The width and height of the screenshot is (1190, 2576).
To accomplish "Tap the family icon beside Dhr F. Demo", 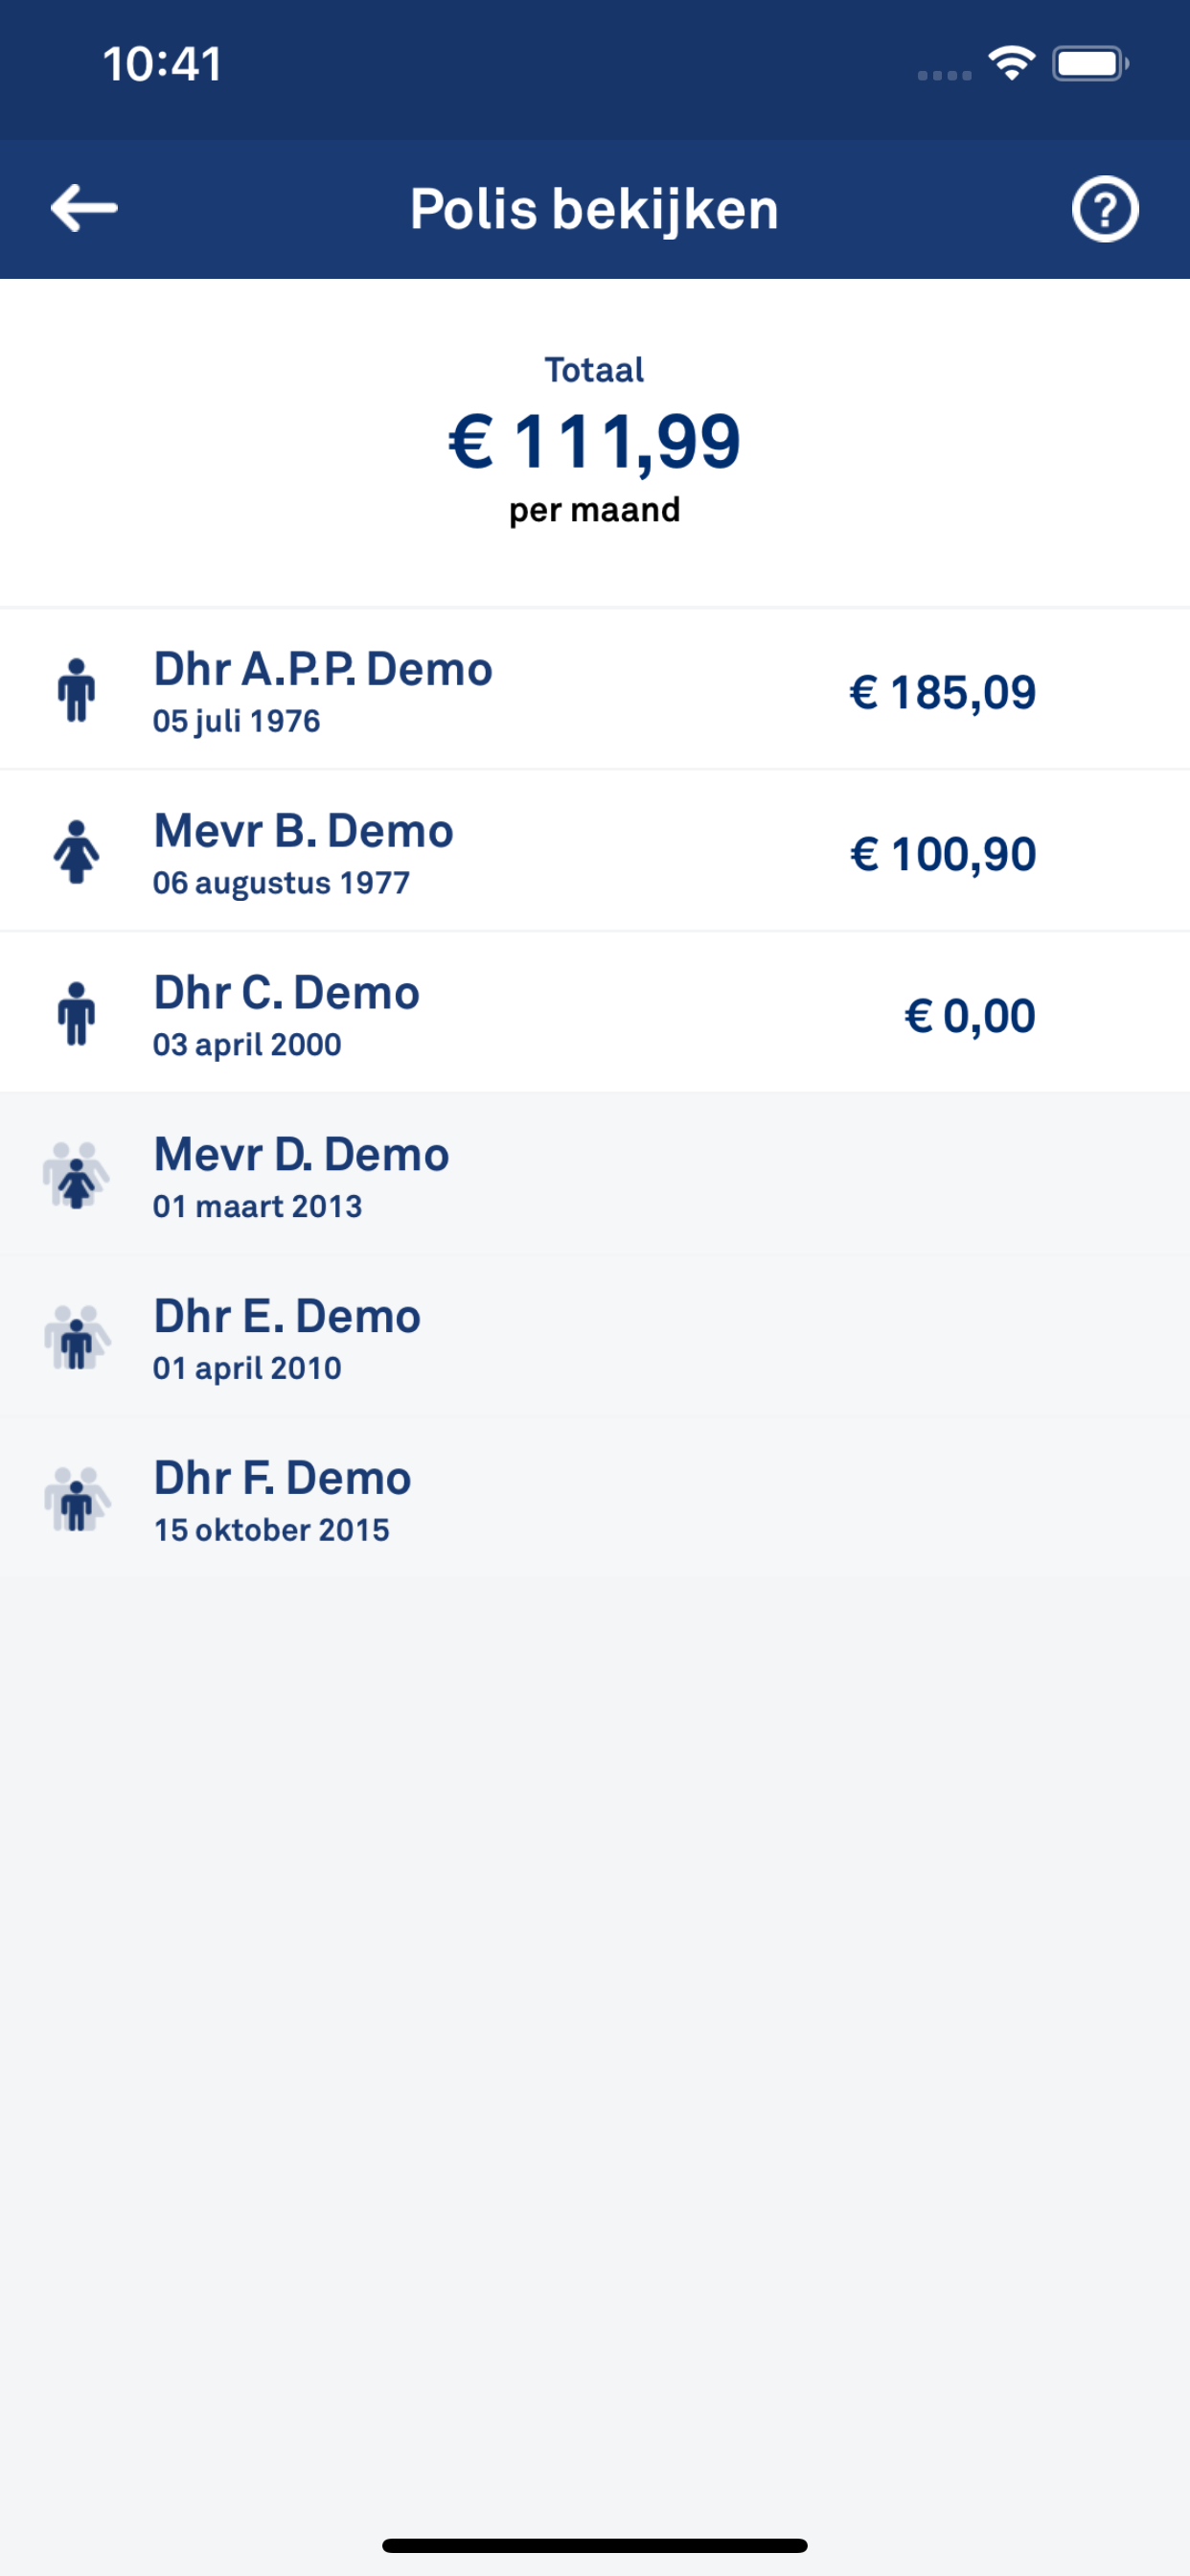I will [76, 1500].
